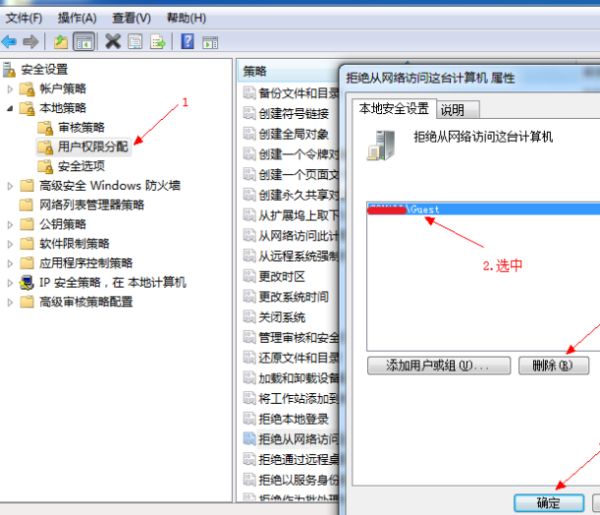The height and width of the screenshot is (515, 600).
Task: Select the 拒绝本地登录 policy item
Action: [x=293, y=419]
